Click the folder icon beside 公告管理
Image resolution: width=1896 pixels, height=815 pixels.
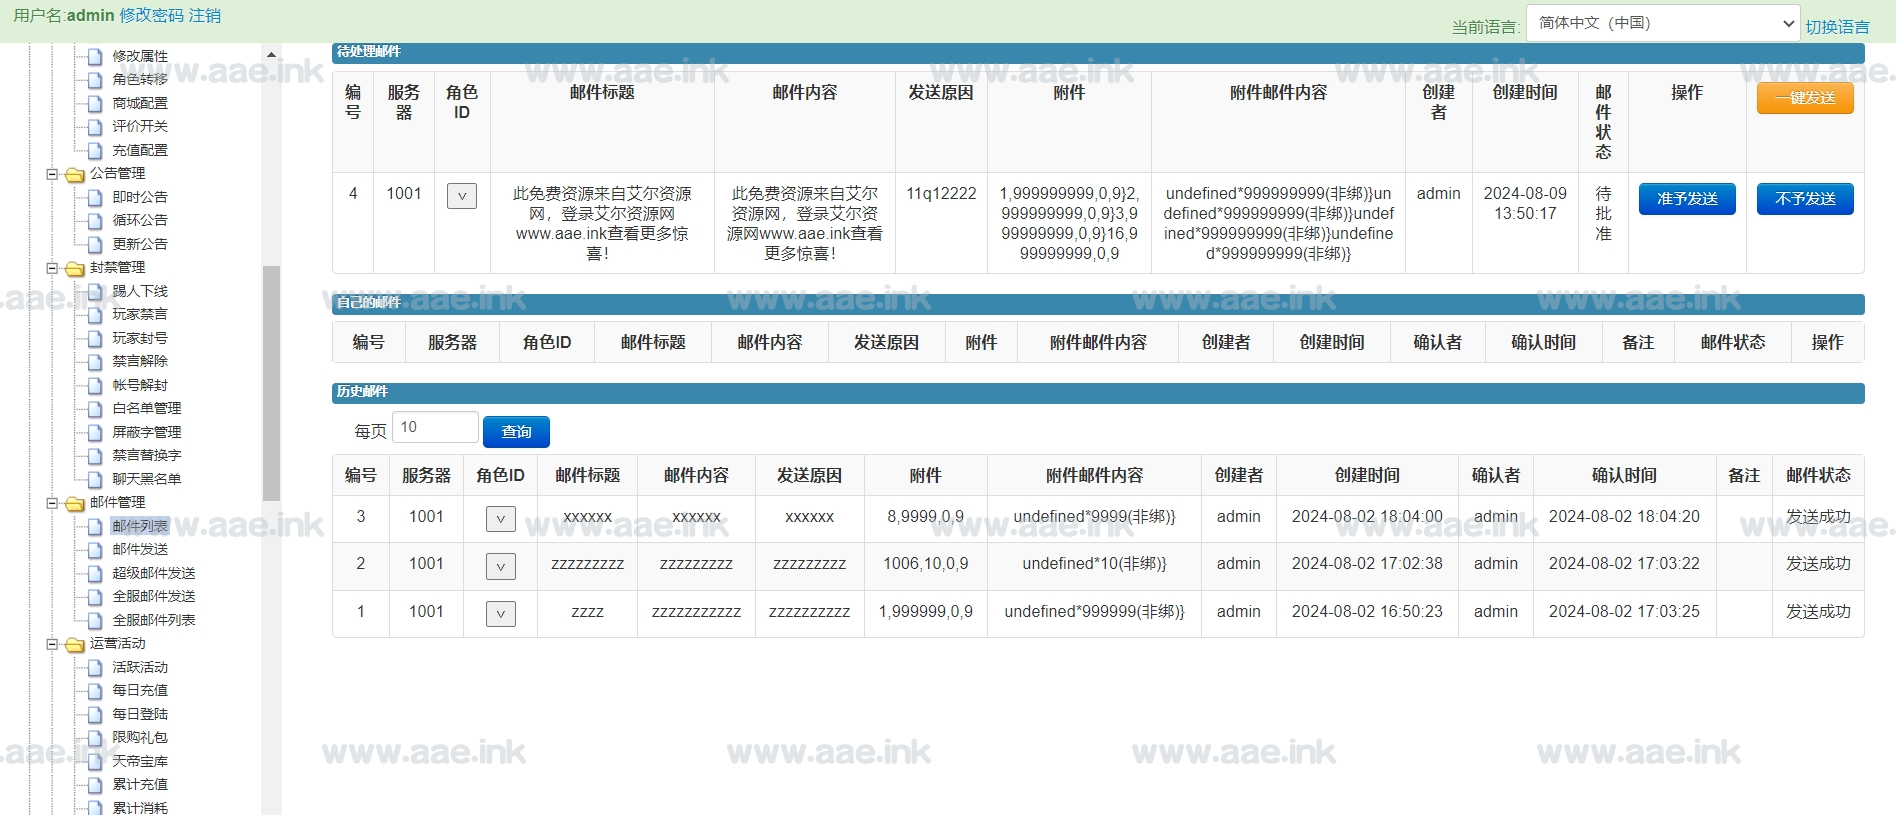point(75,175)
